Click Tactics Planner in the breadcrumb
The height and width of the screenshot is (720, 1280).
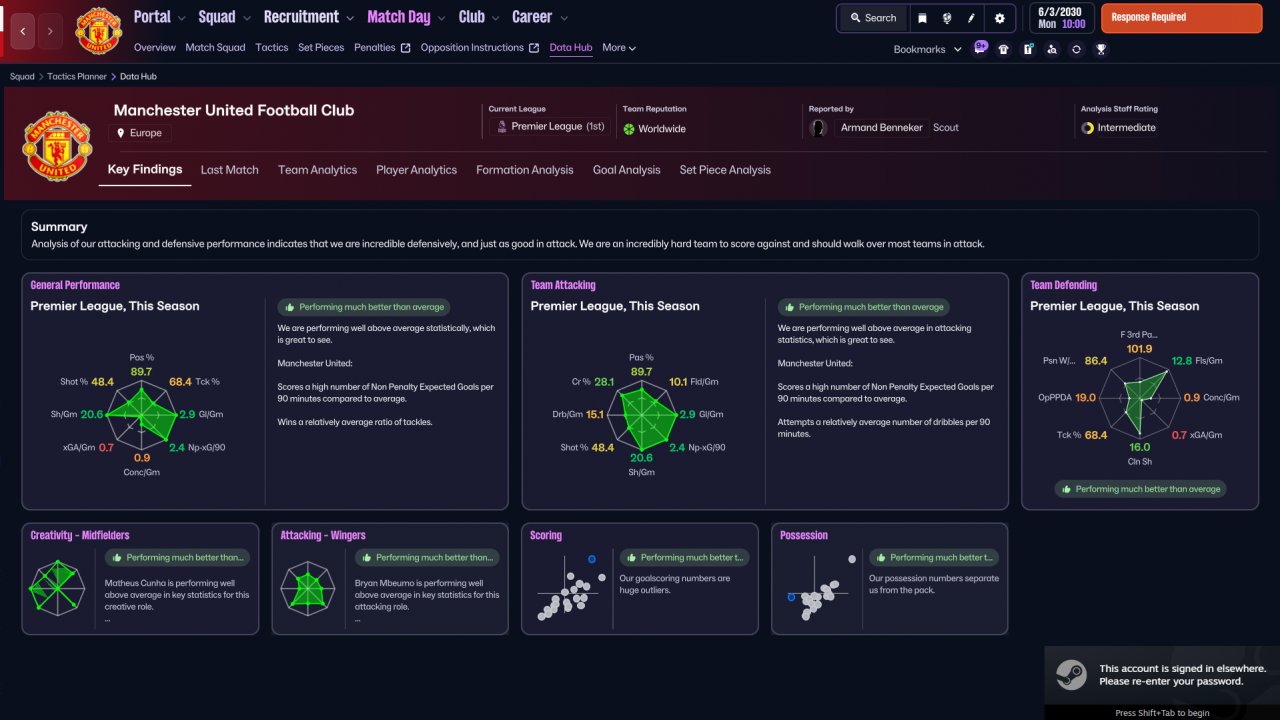coord(78,76)
